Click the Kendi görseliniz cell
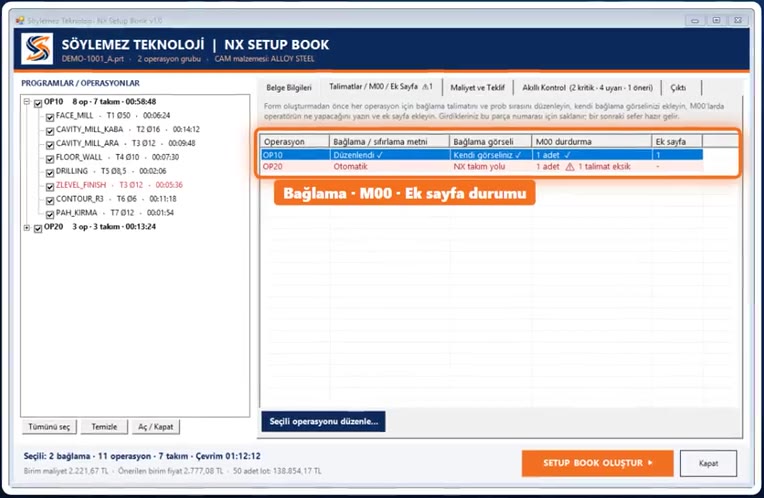The image size is (764, 498). 490,155
